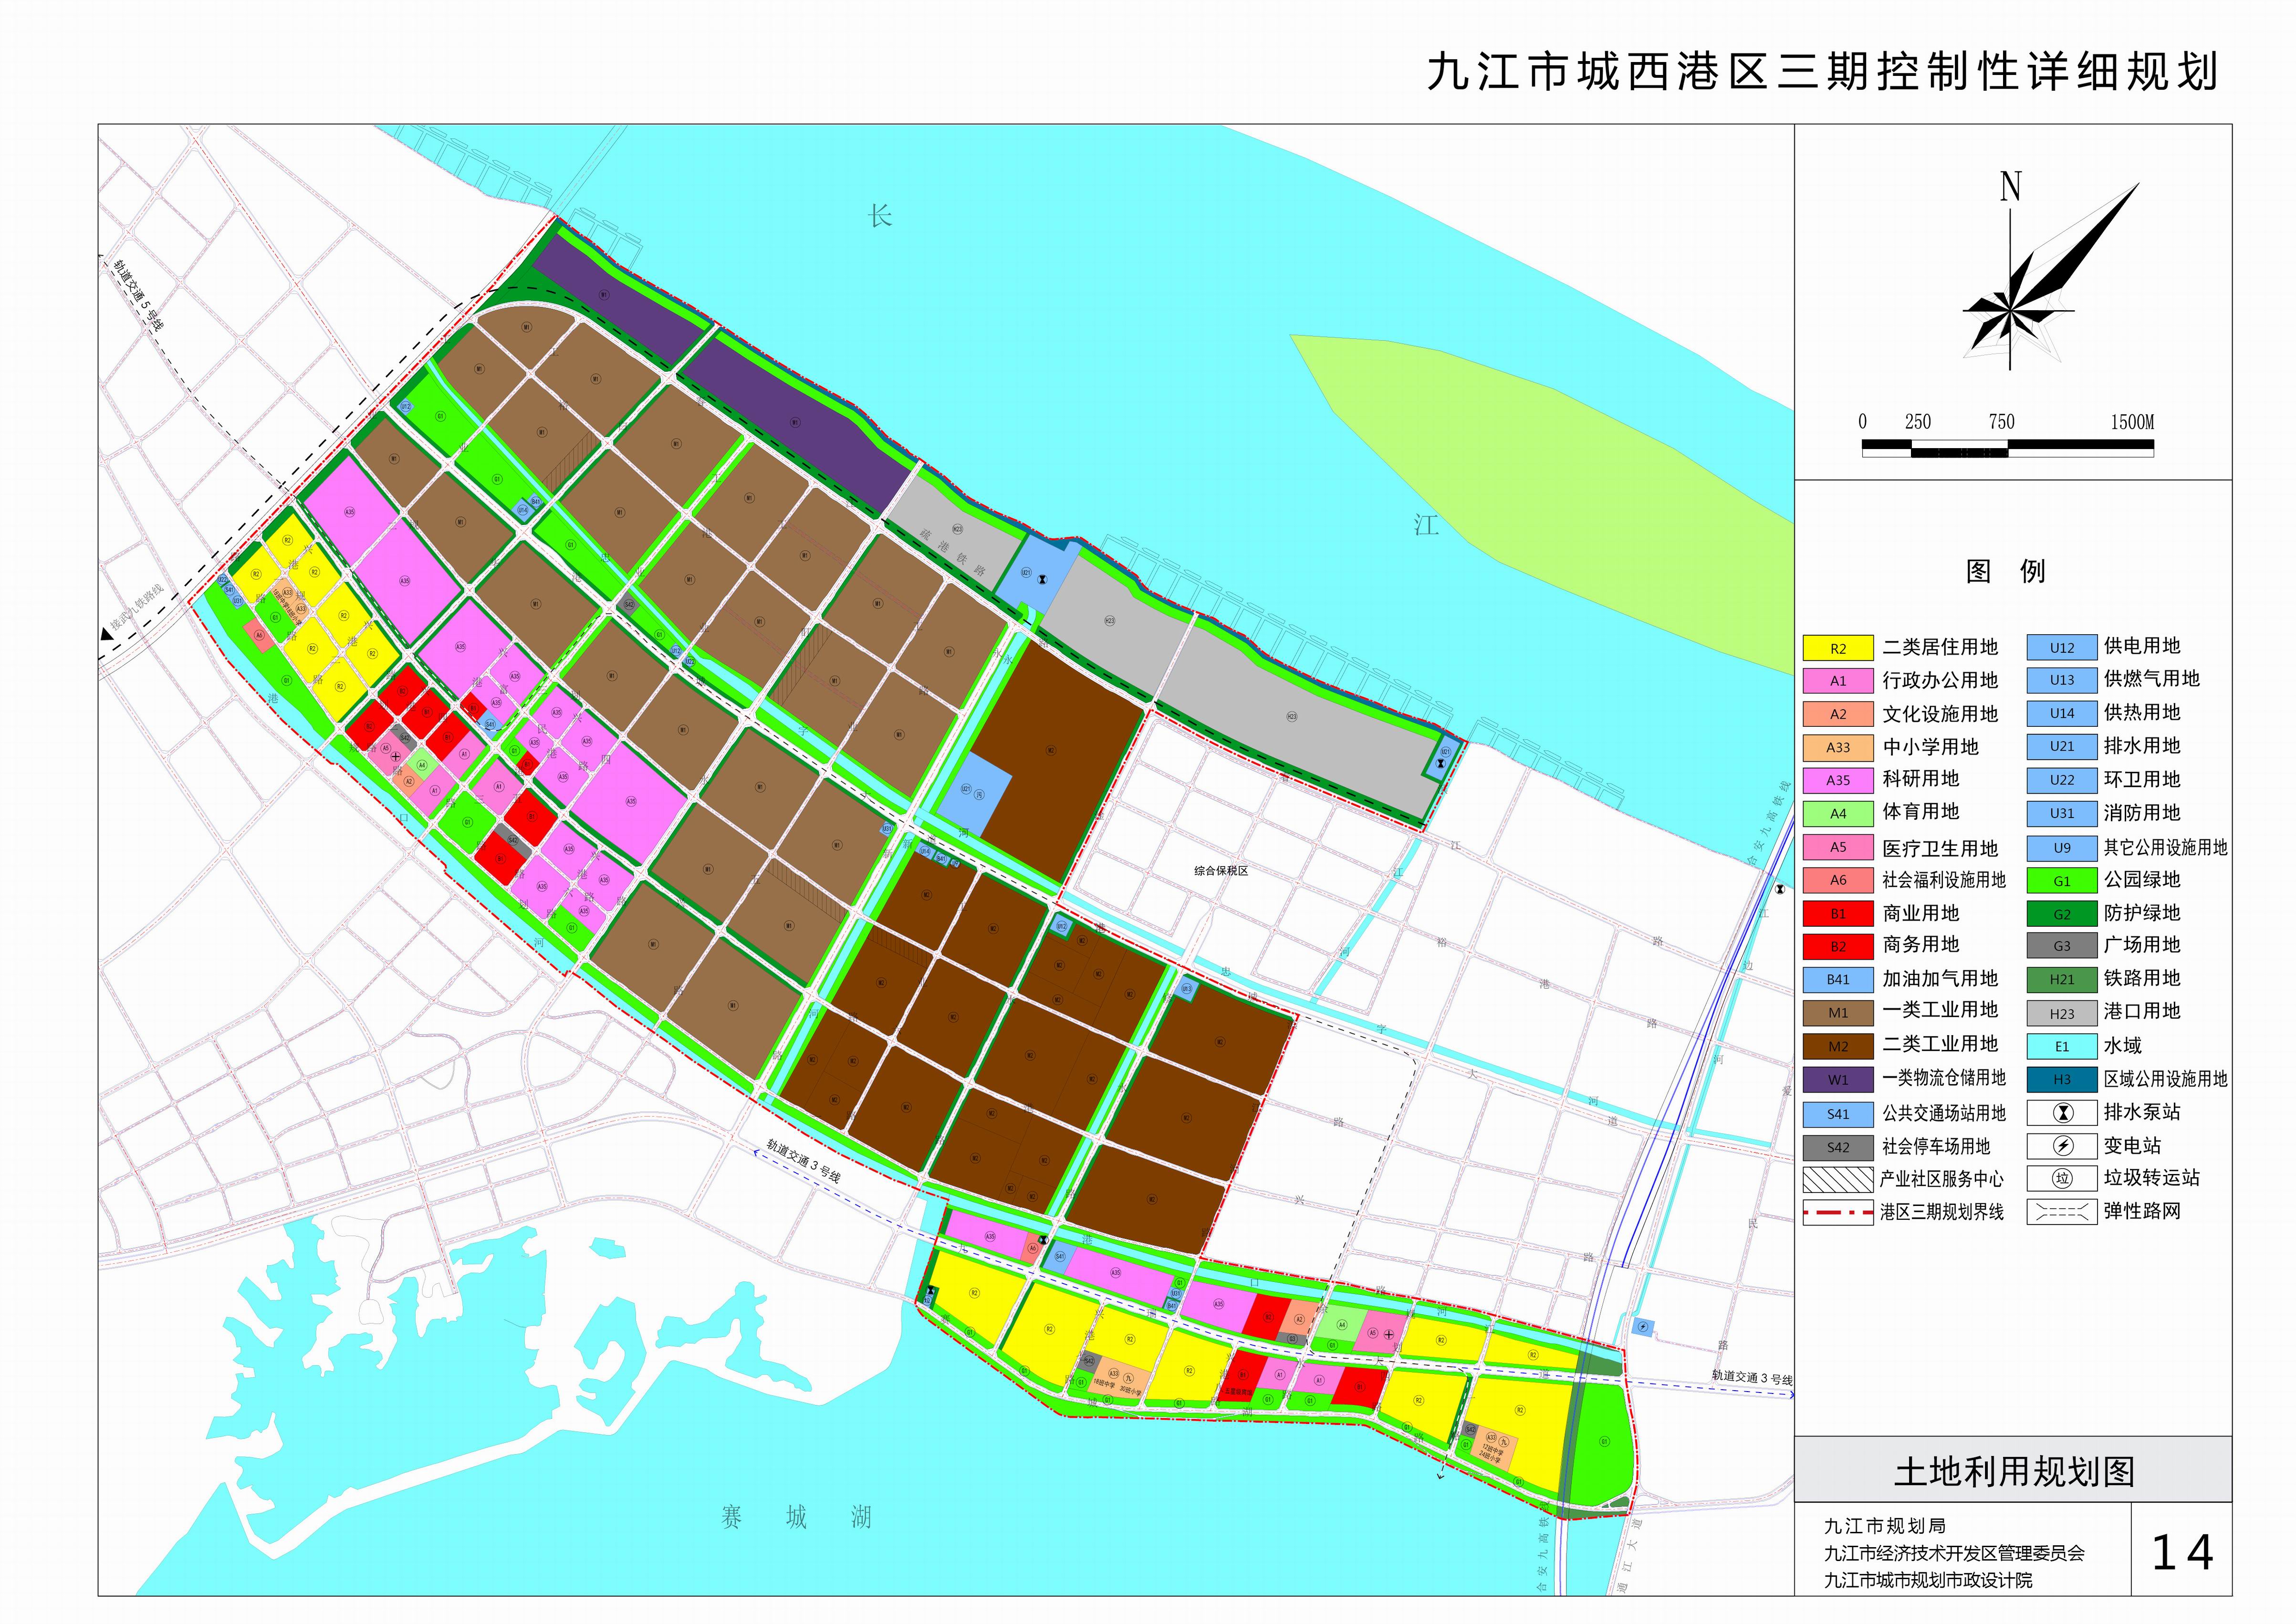Click the sheet number 14
This screenshot has width=2296, height=1624.
[2182, 1553]
